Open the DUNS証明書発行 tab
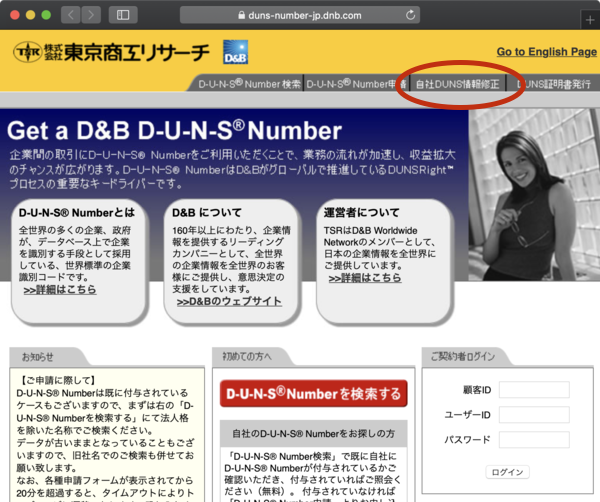The width and height of the screenshot is (600, 502). click(x=553, y=84)
